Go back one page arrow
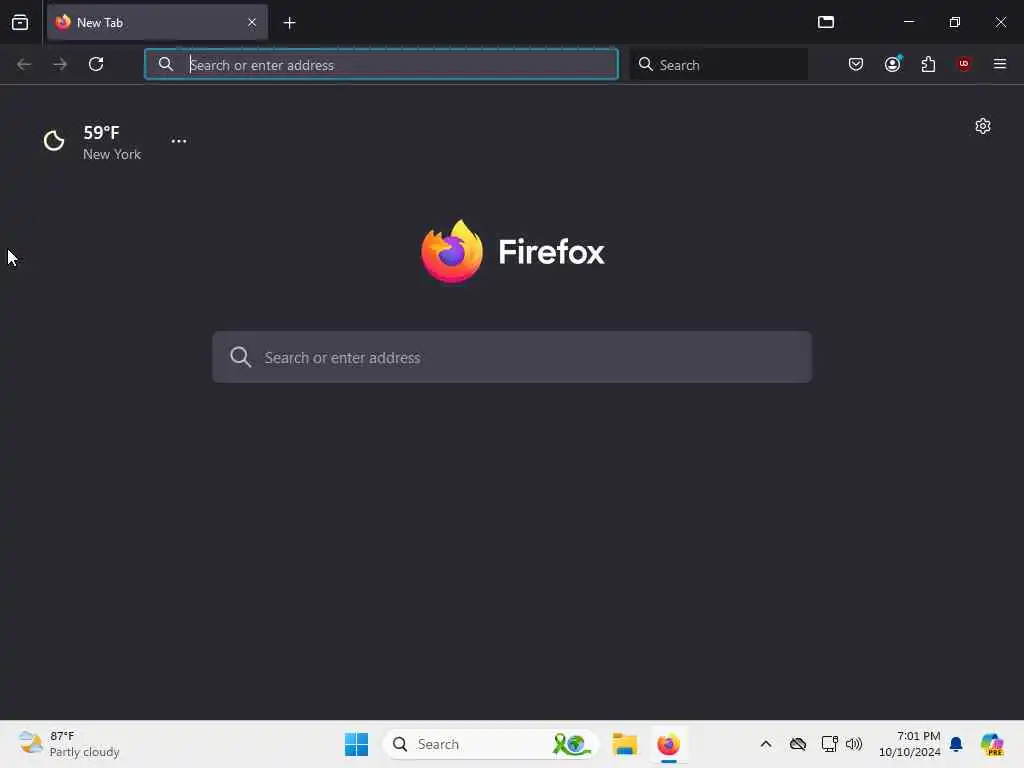Screen dimensions: 1024x768 [x=24, y=64]
